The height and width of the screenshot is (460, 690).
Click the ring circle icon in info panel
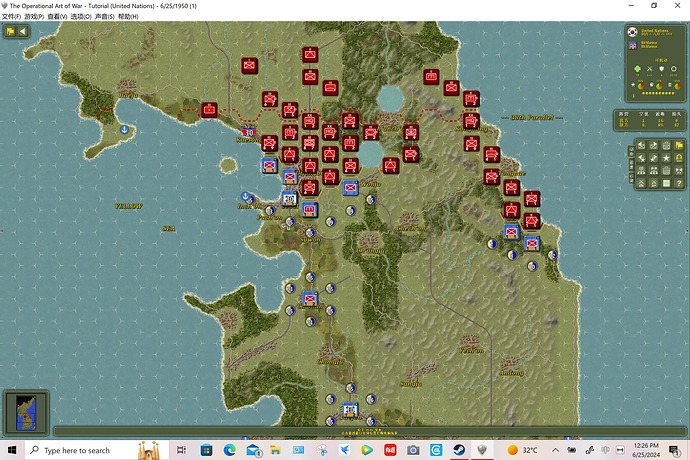click(674, 69)
